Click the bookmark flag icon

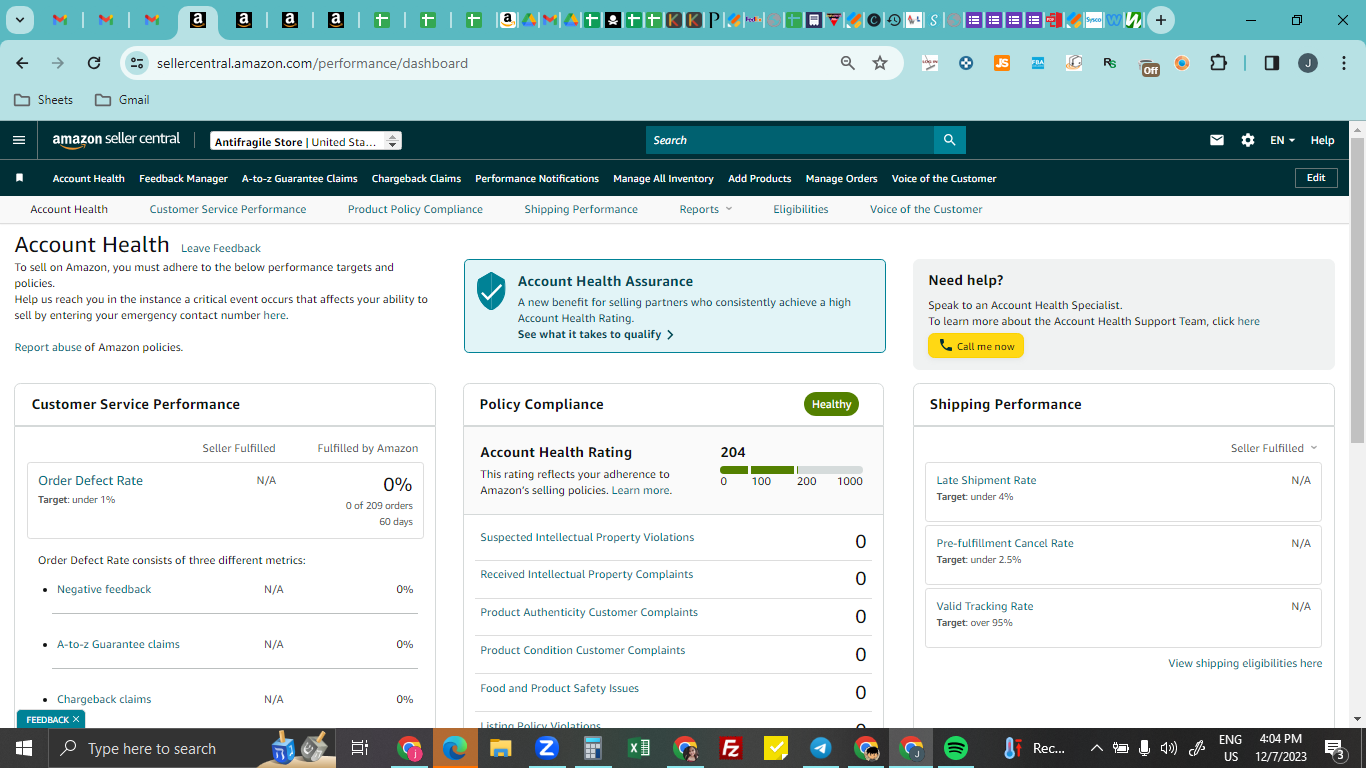click(19, 178)
